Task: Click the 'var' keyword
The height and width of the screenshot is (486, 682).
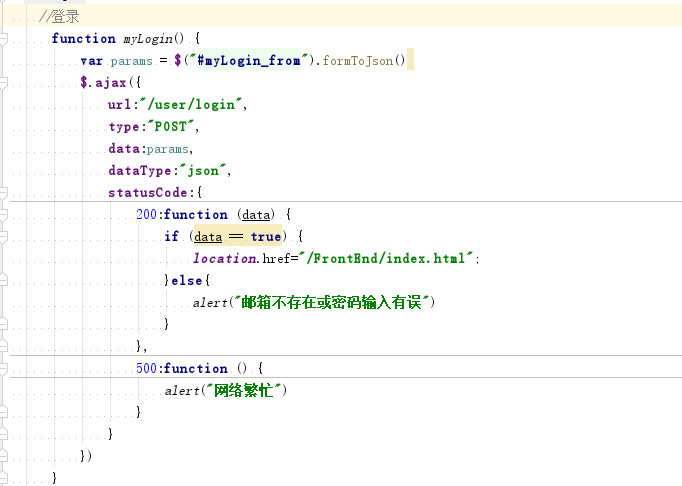Action: [91, 61]
